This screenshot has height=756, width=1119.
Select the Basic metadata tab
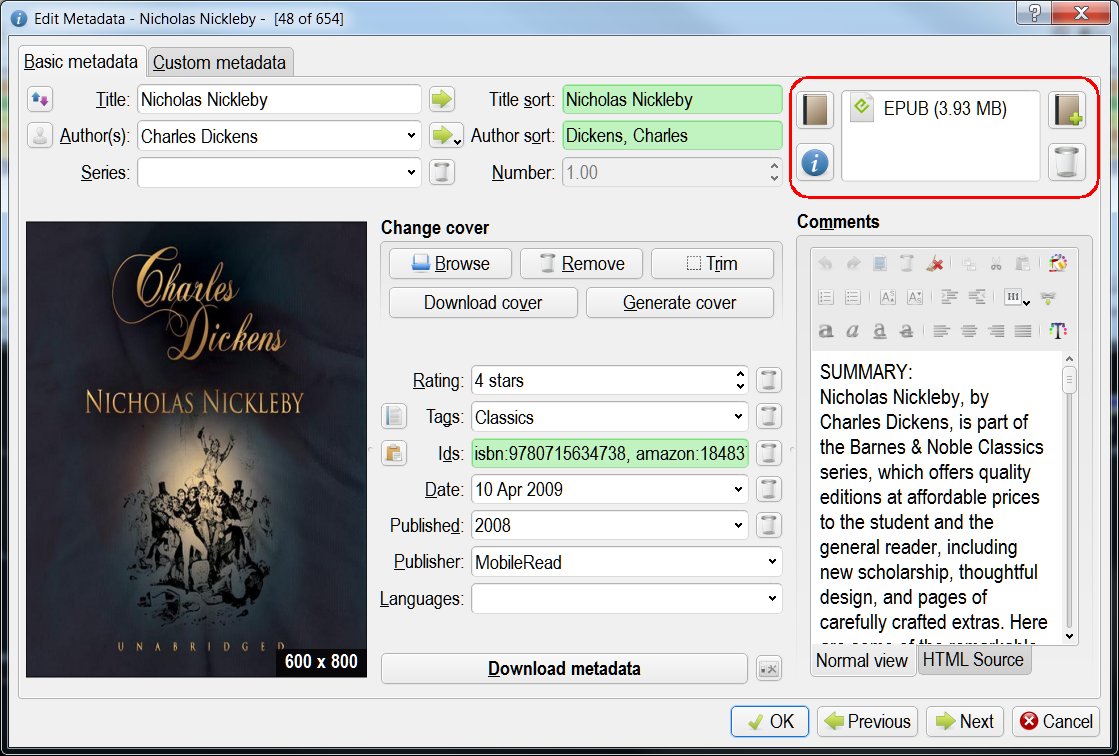pyautogui.click(x=81, y=61)
